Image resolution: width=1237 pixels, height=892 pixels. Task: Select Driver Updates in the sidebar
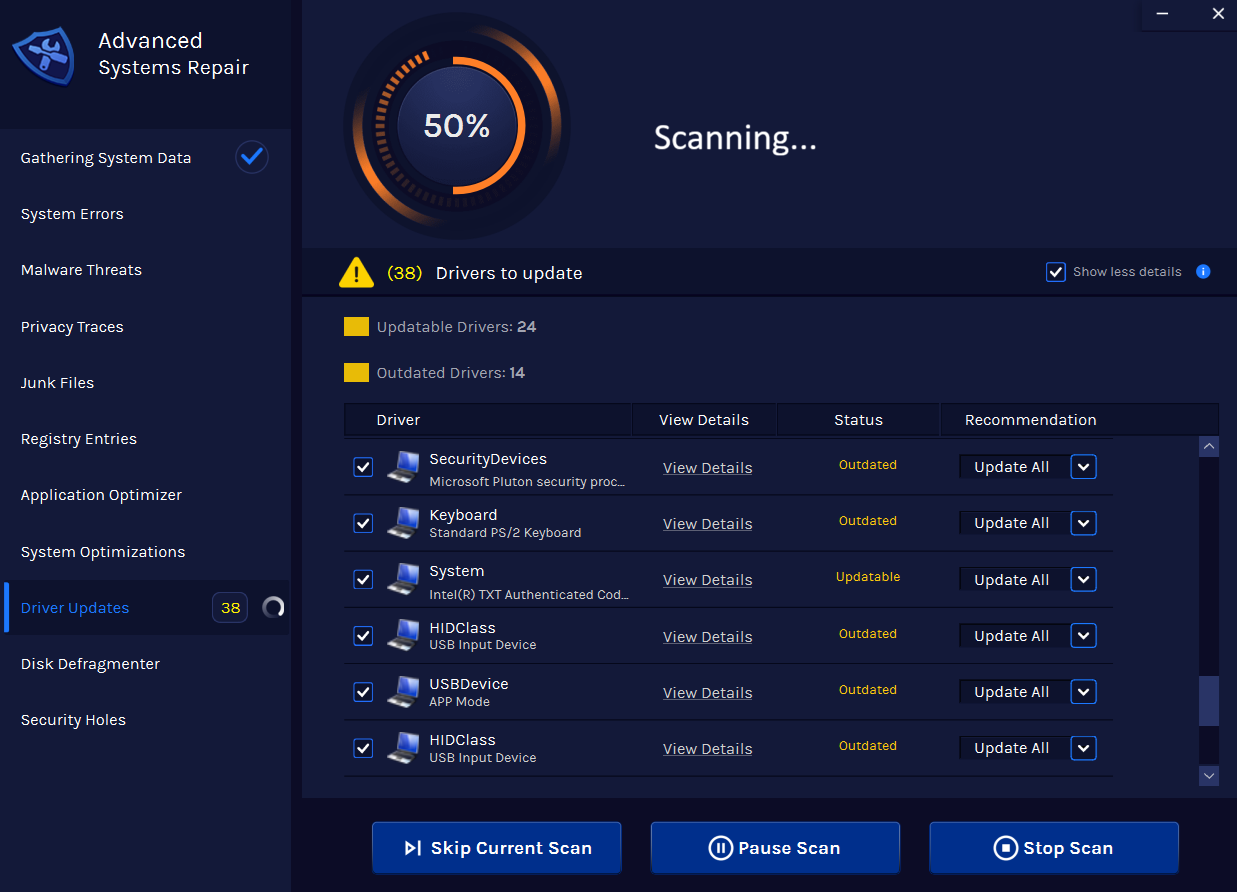pyautogui.click(x=75, y=608)
